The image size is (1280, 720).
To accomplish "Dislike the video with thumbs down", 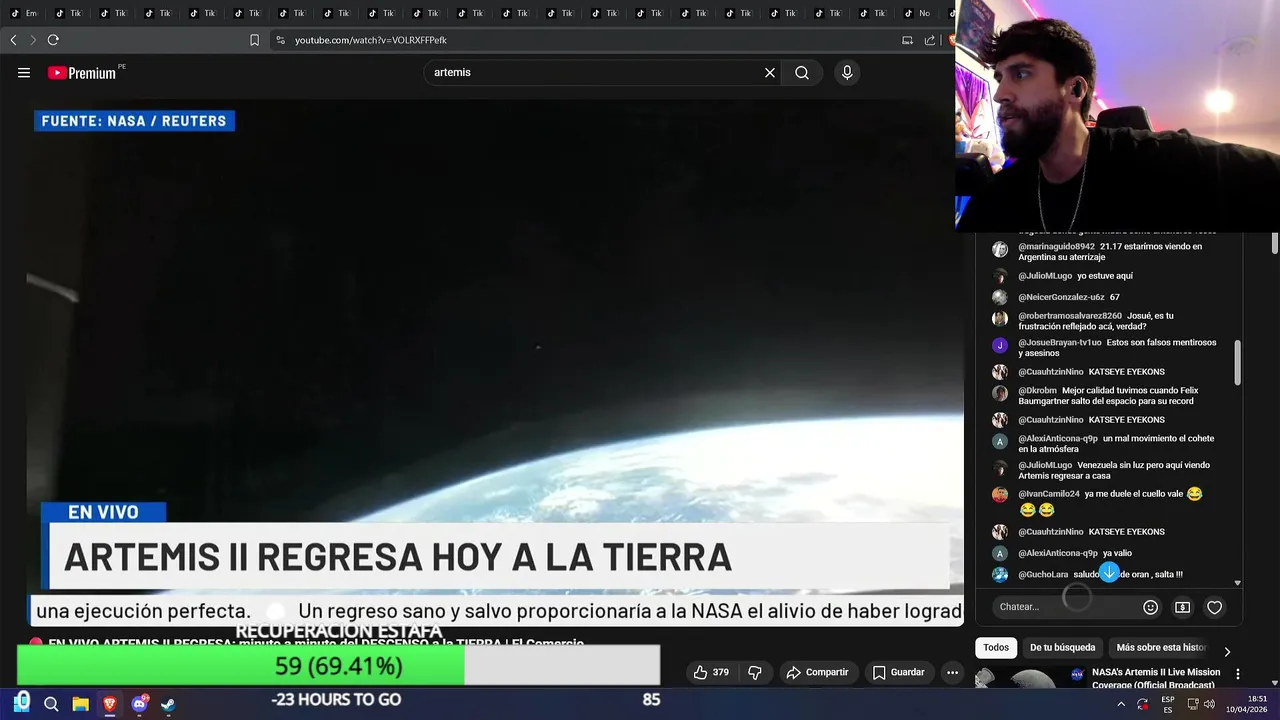I will (x=755, y=672).
